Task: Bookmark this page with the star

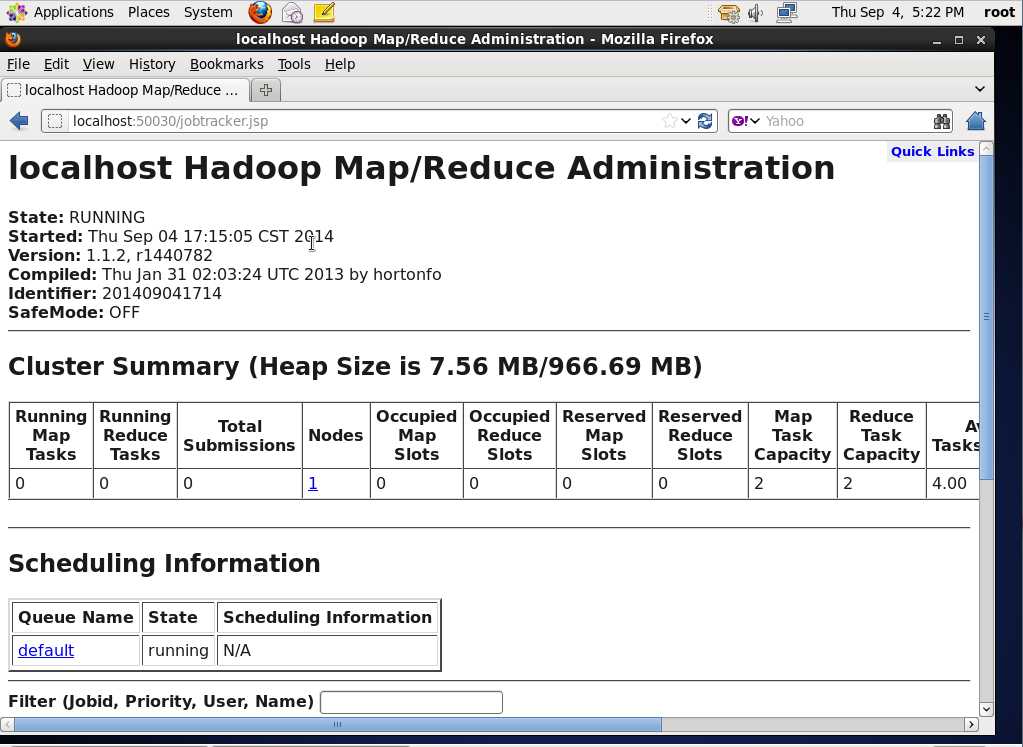Action: click(x=669, y=121)
